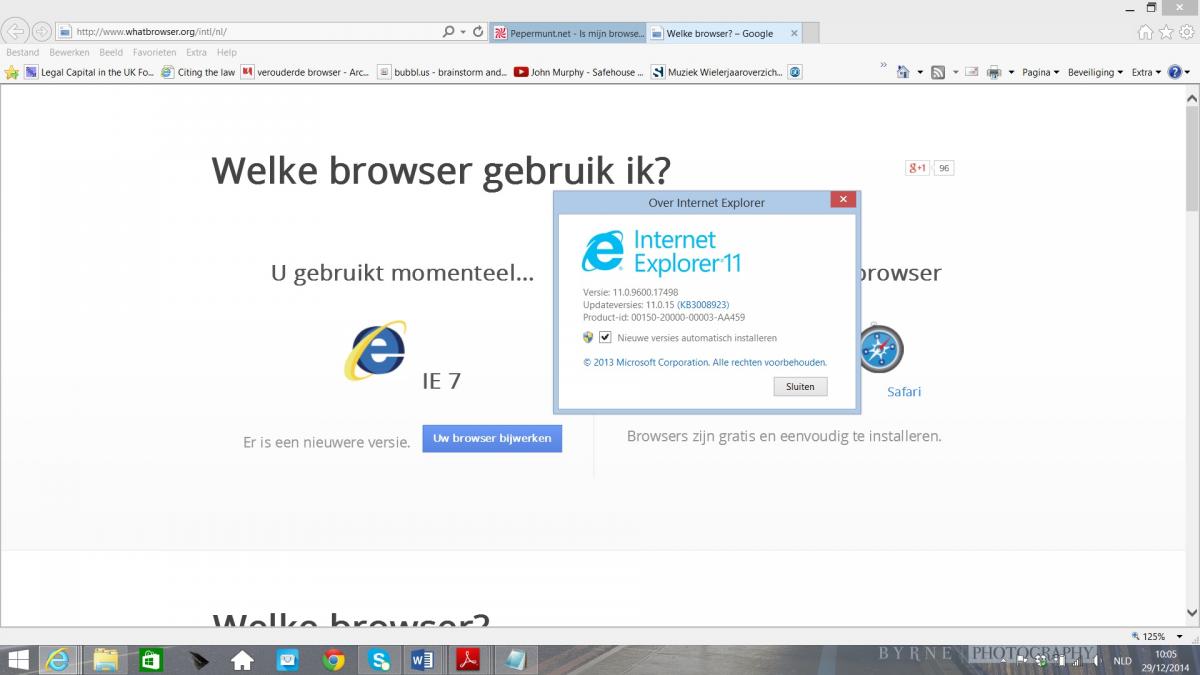Expand favorites bar overflow chevron

tap(883, 65)
